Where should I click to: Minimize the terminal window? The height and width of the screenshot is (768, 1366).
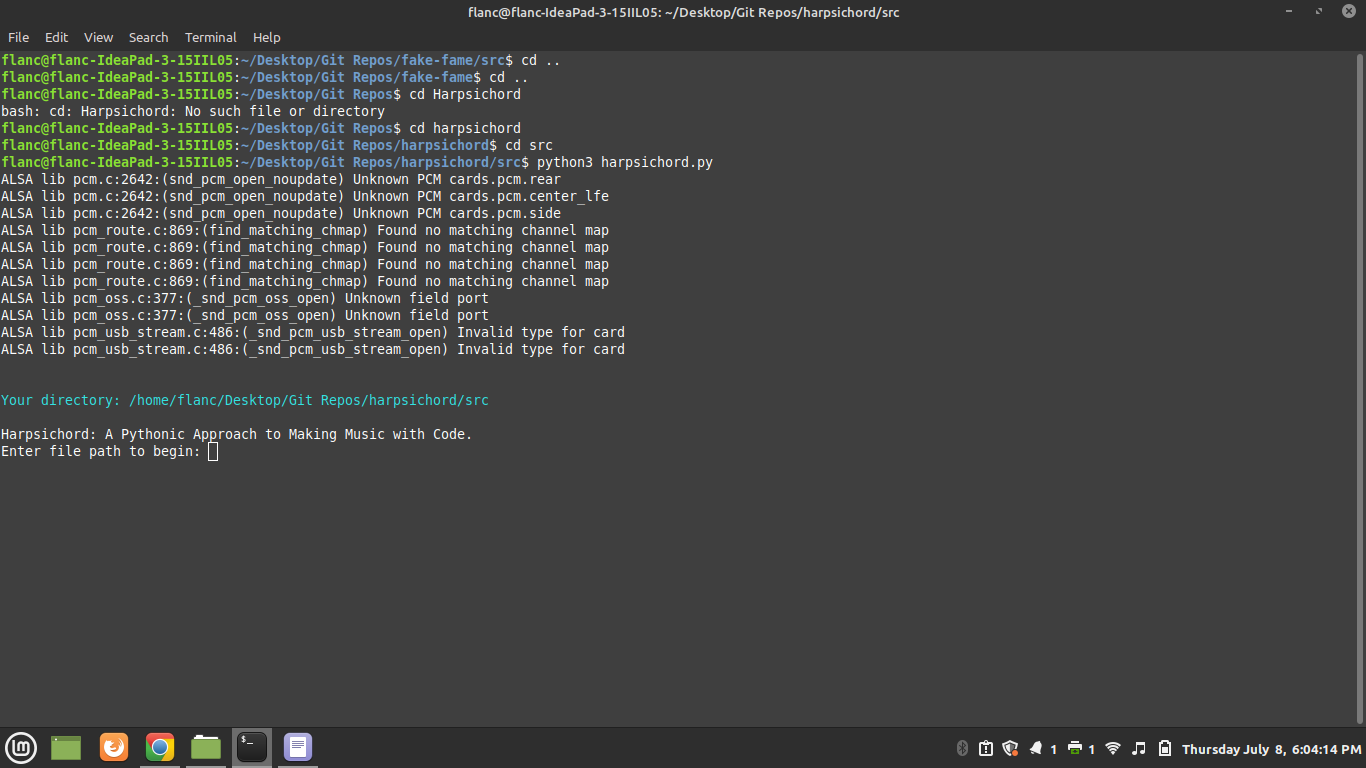pyautogui.click(x=1289, y=12)
